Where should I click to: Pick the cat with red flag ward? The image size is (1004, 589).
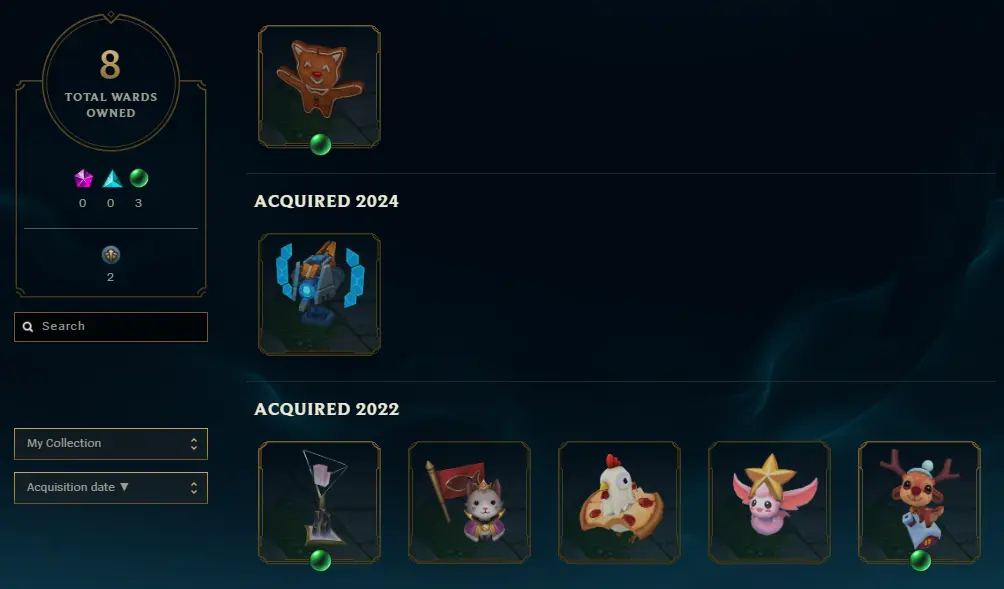coord(469,503)
